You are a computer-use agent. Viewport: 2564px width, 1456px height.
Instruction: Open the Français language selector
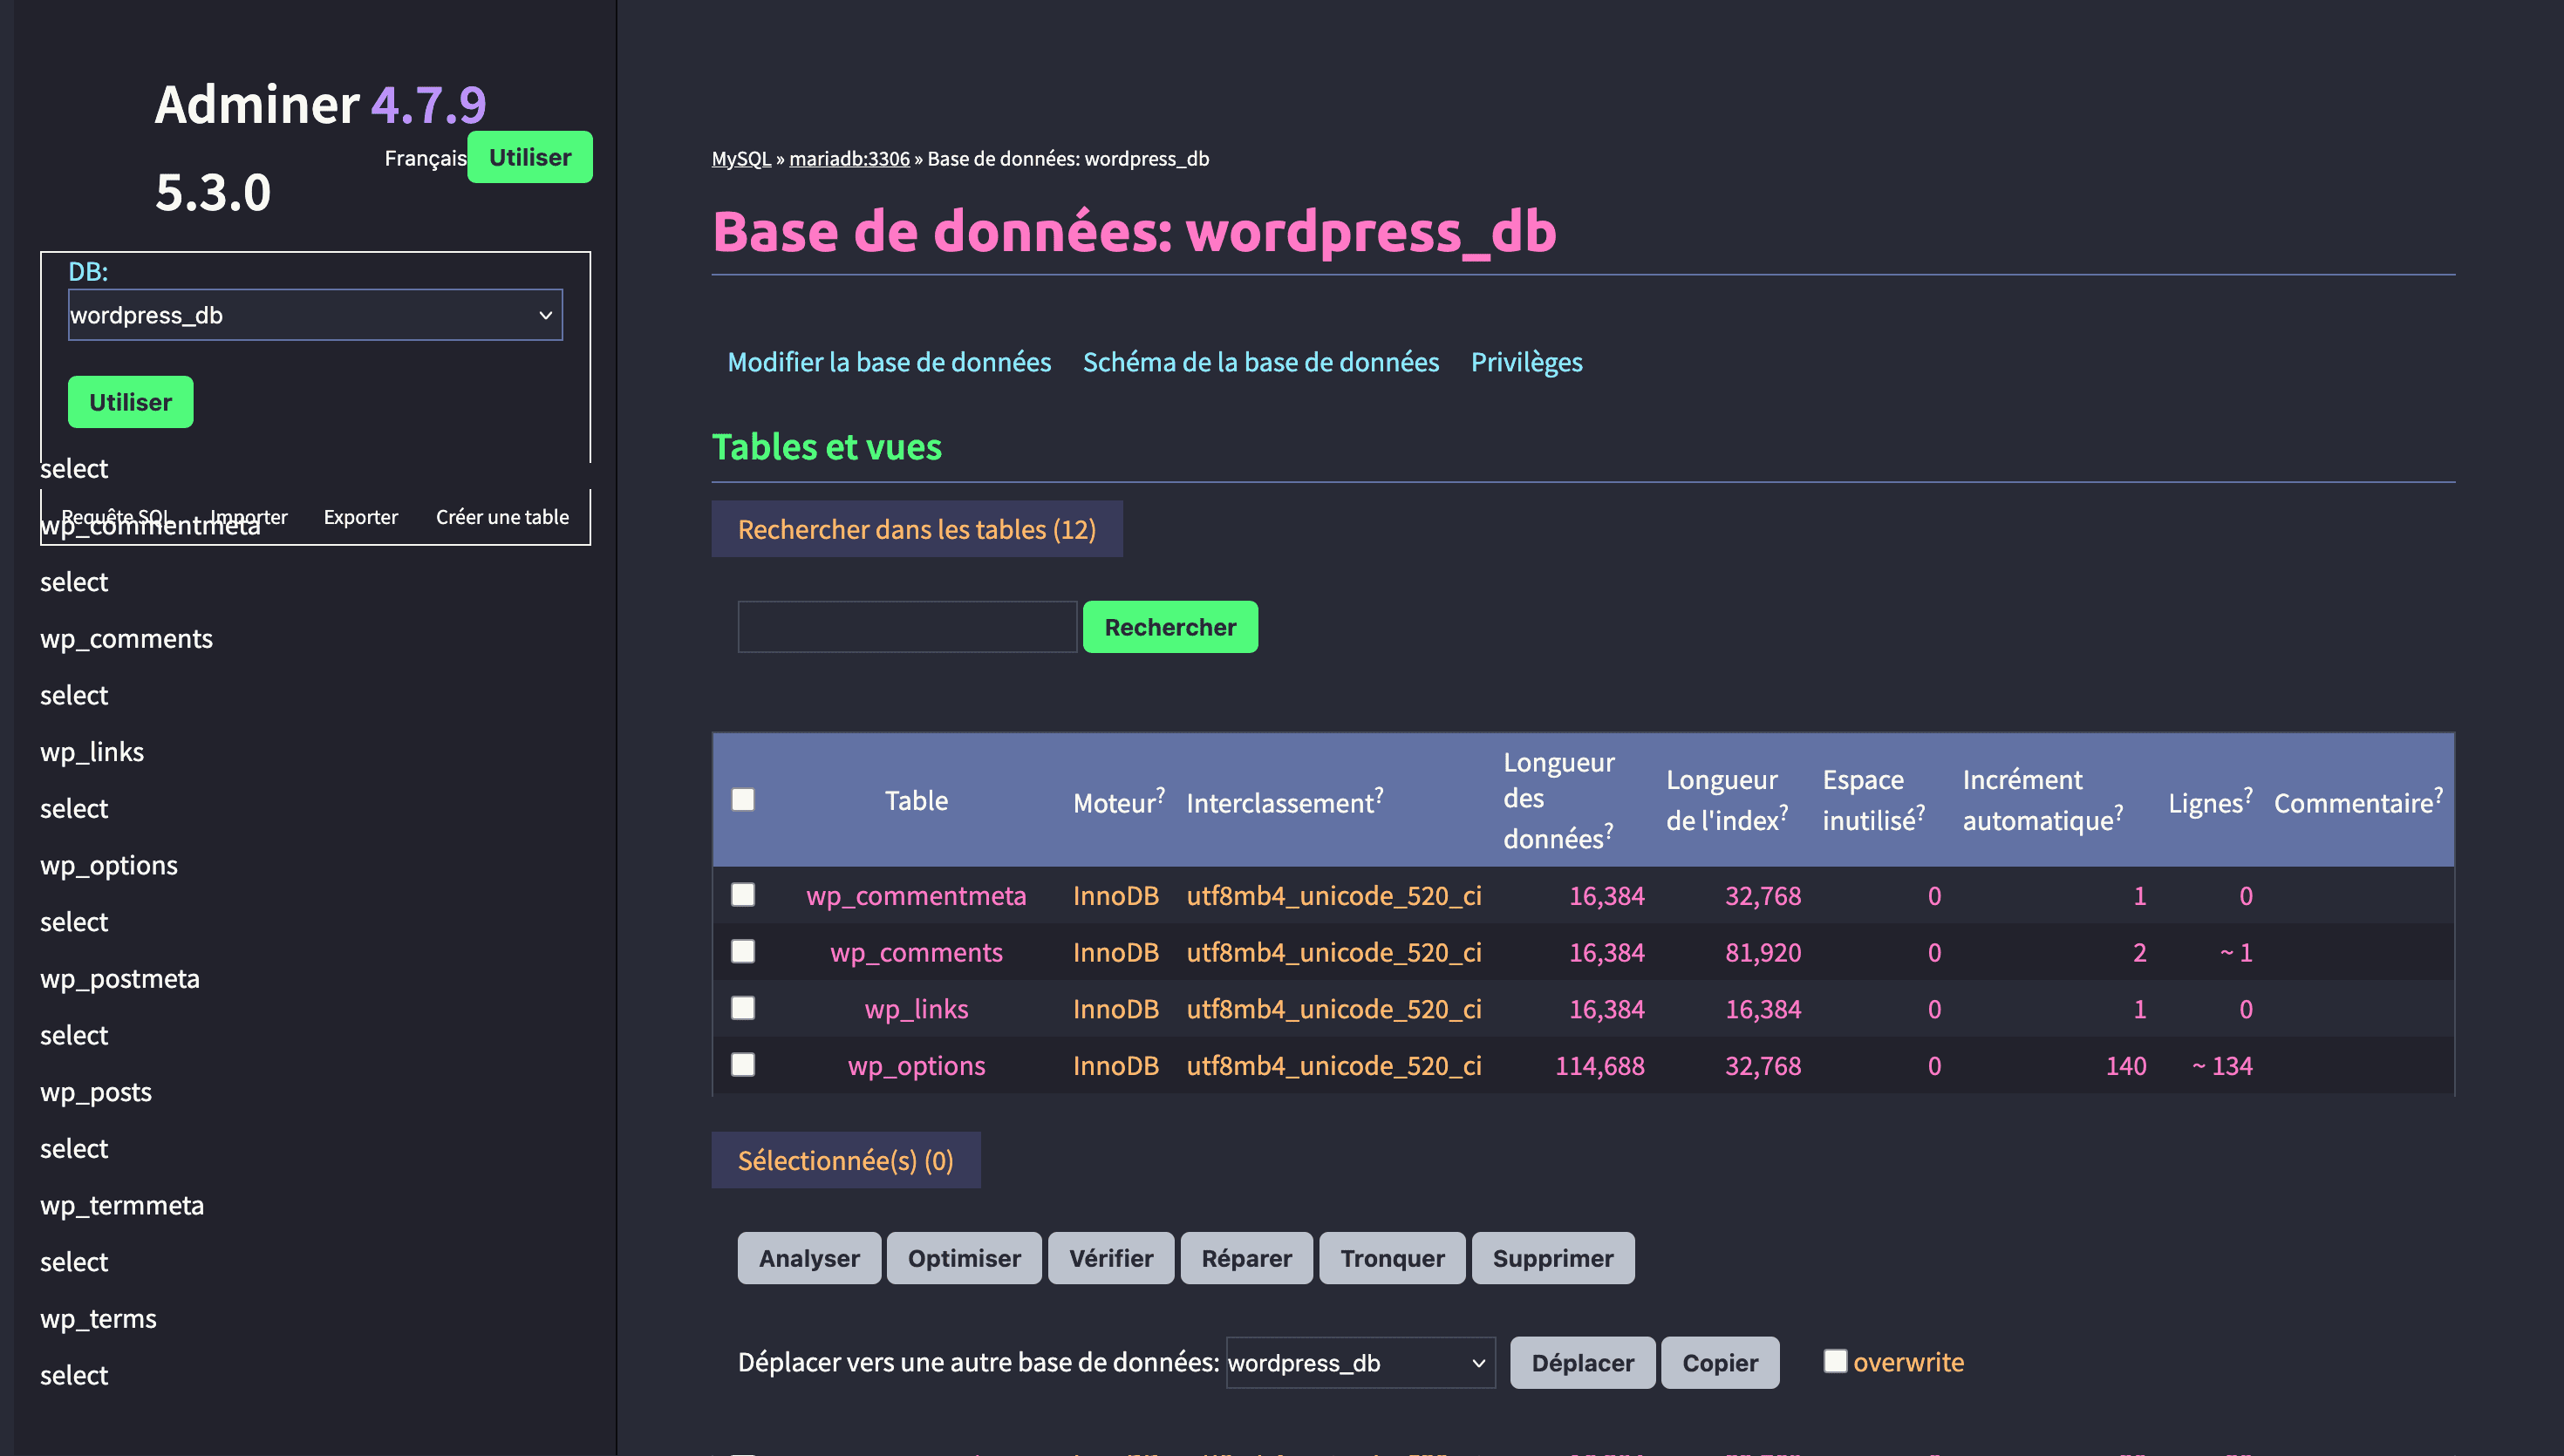click(425, 158)
